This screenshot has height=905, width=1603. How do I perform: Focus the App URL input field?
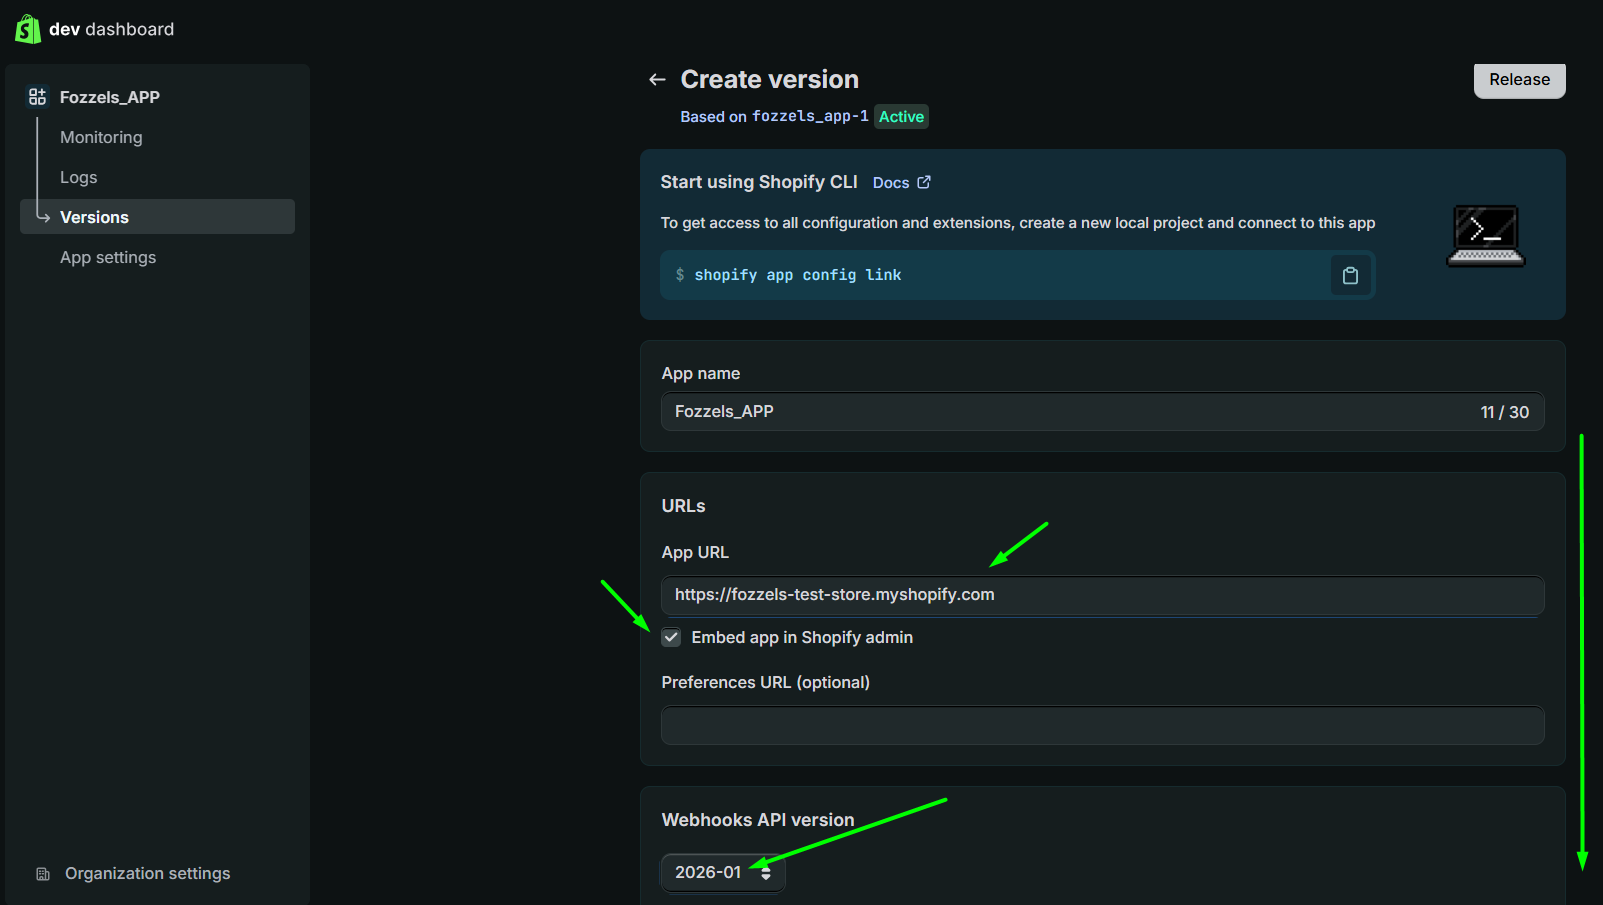coord(1102,595)
